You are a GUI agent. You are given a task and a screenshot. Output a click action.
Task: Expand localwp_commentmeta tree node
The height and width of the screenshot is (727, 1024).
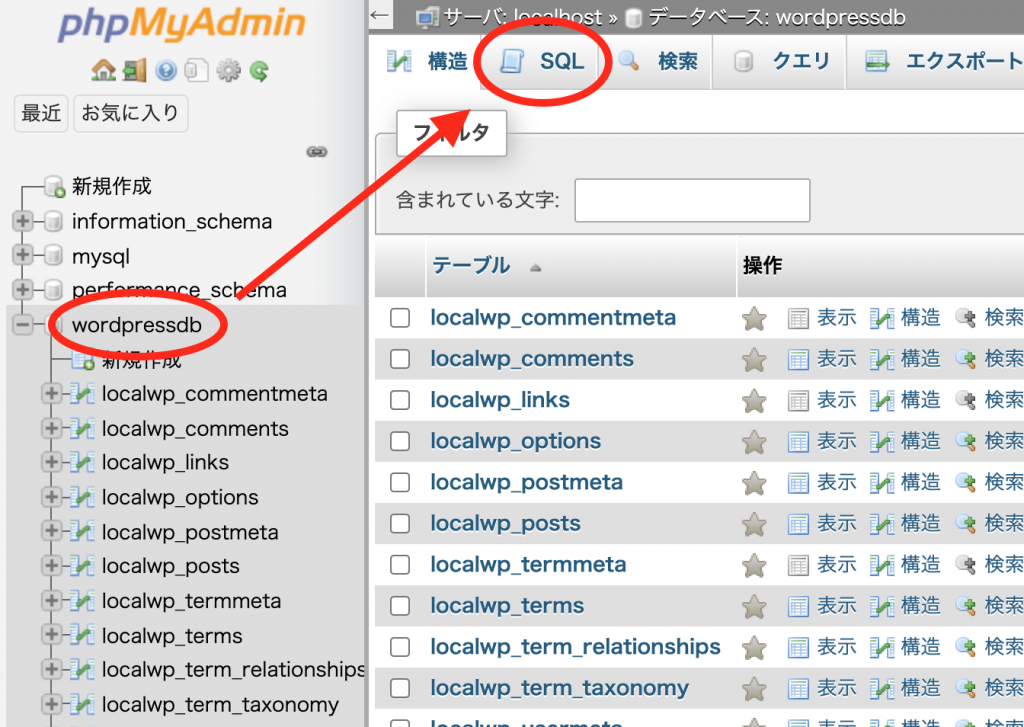tap(51, 393)
